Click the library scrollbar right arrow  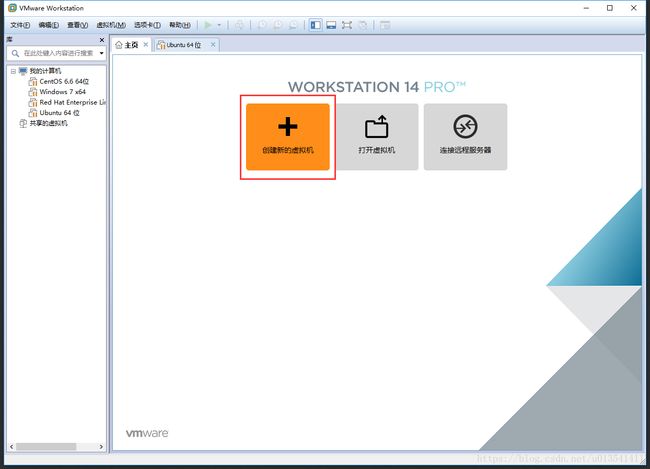click(101, 447)
